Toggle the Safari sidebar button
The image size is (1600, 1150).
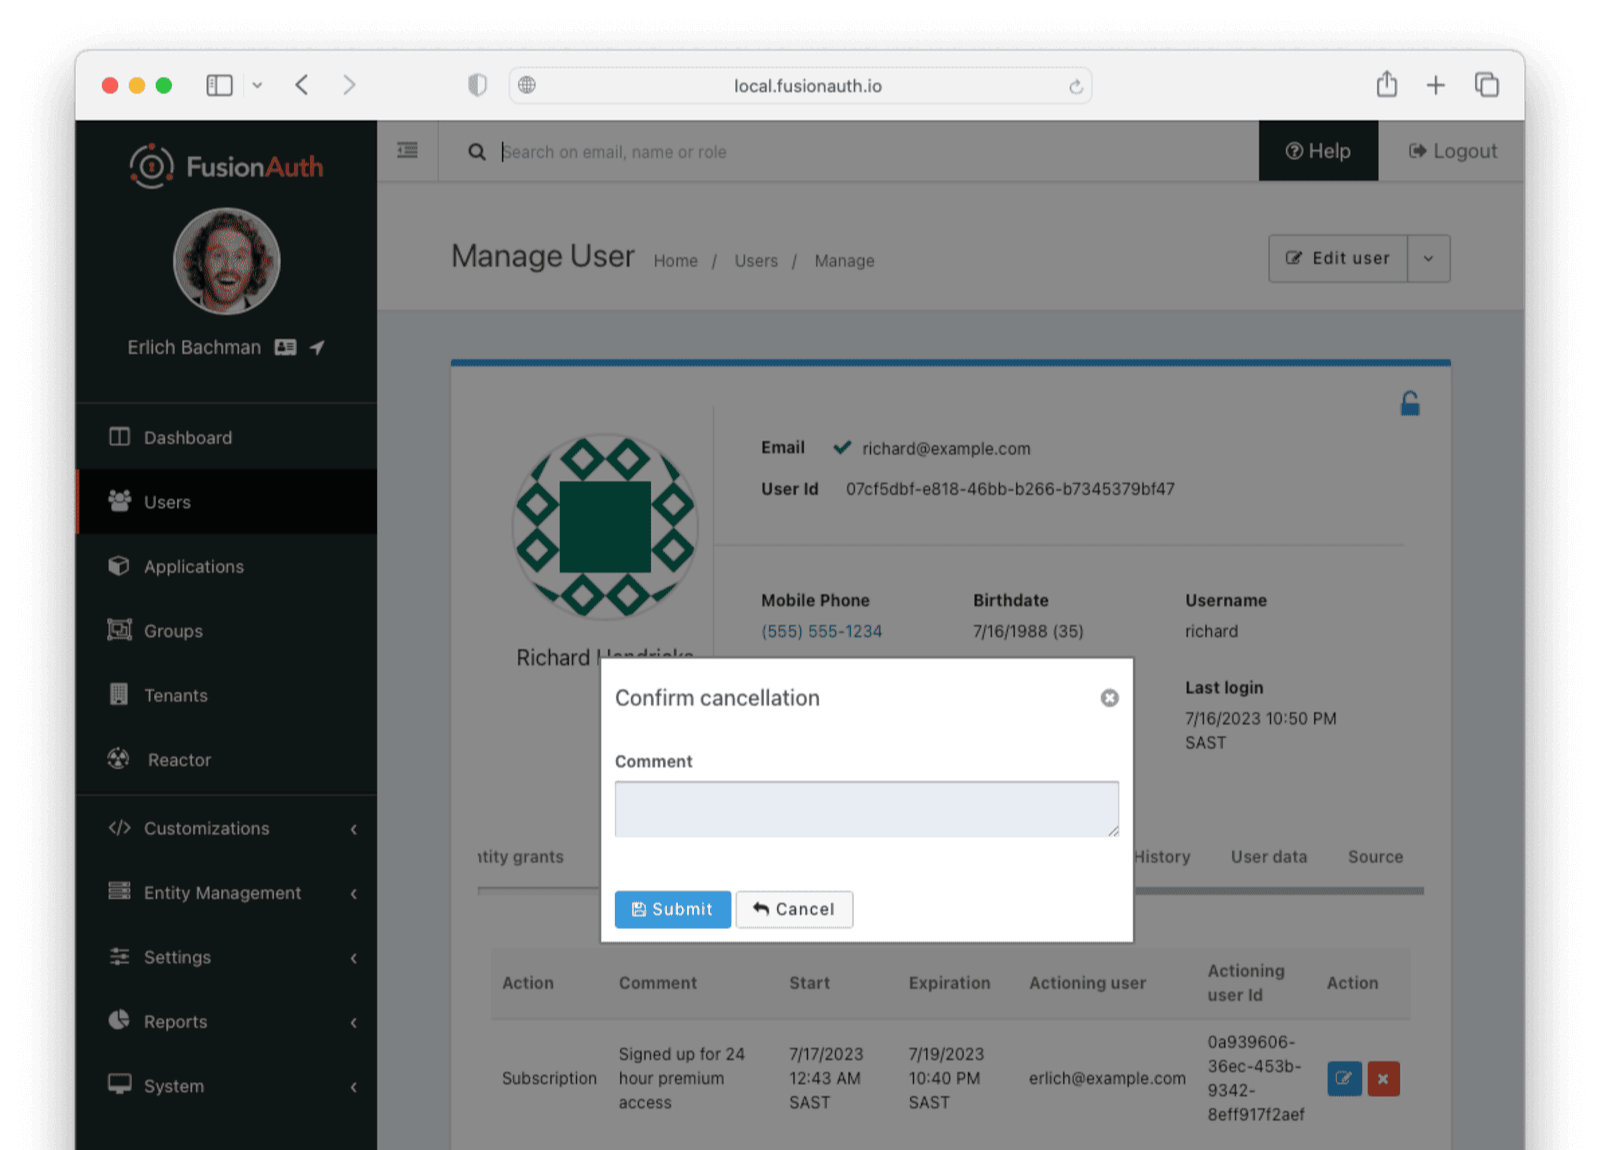pyautogui.click(x=220, y=85)
